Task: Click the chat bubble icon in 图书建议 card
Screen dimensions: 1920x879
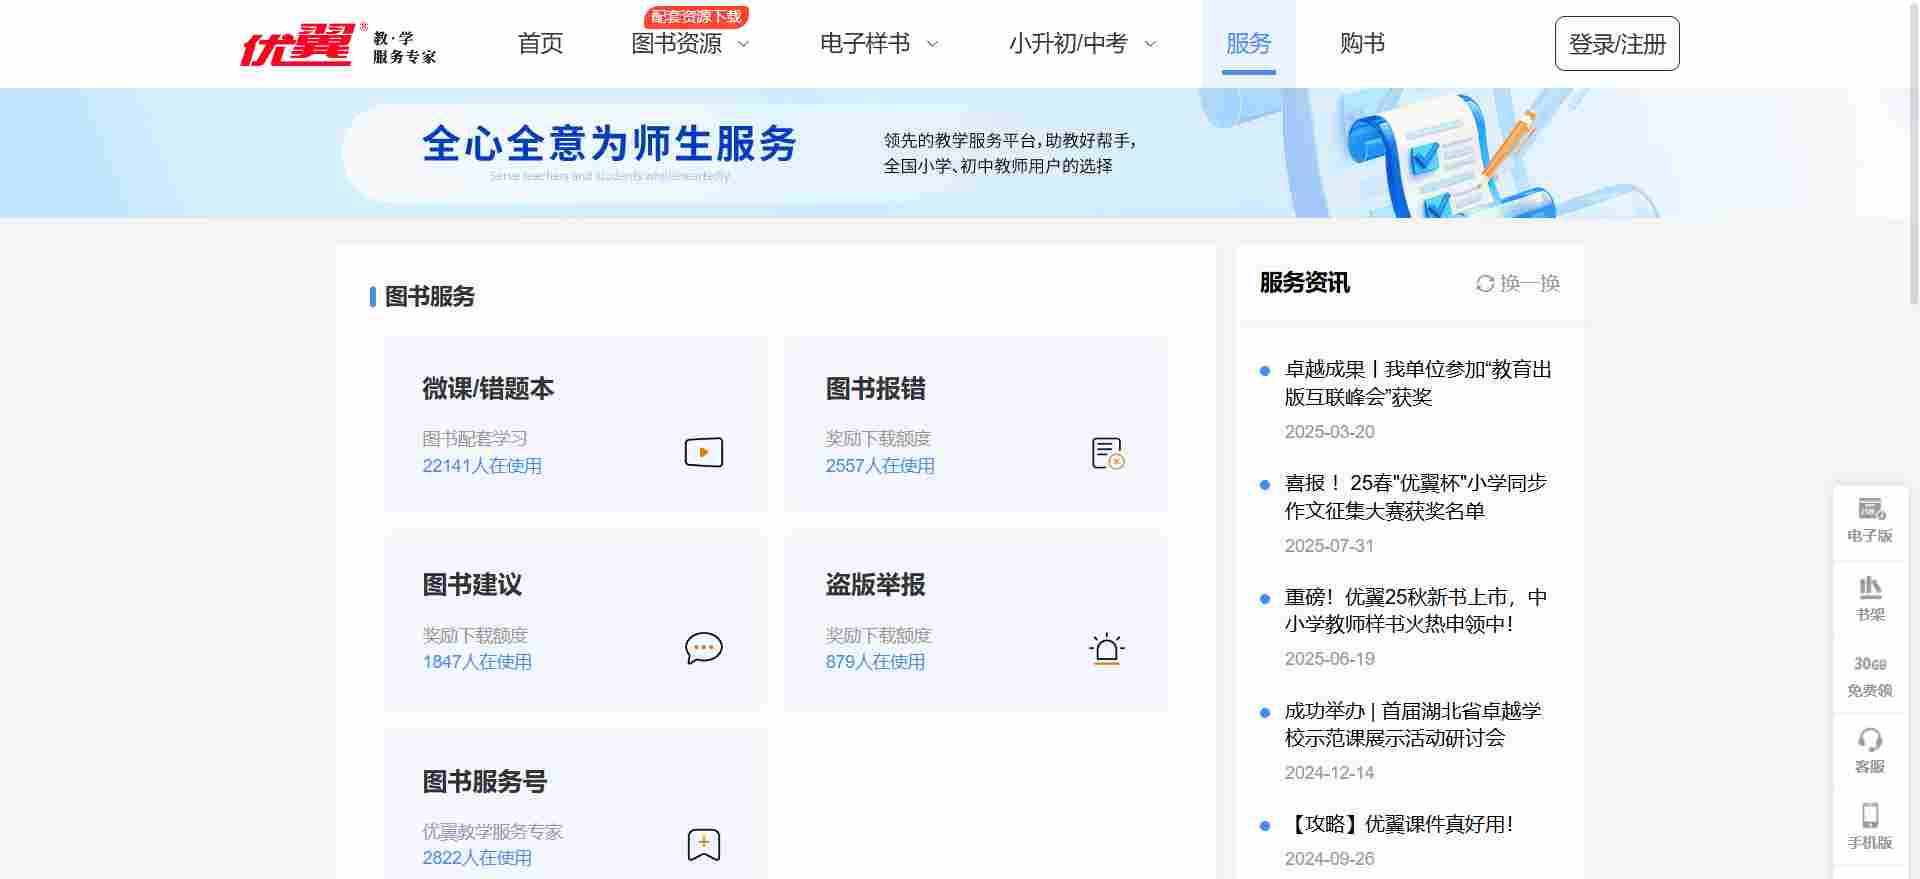Action: [703, 648]
